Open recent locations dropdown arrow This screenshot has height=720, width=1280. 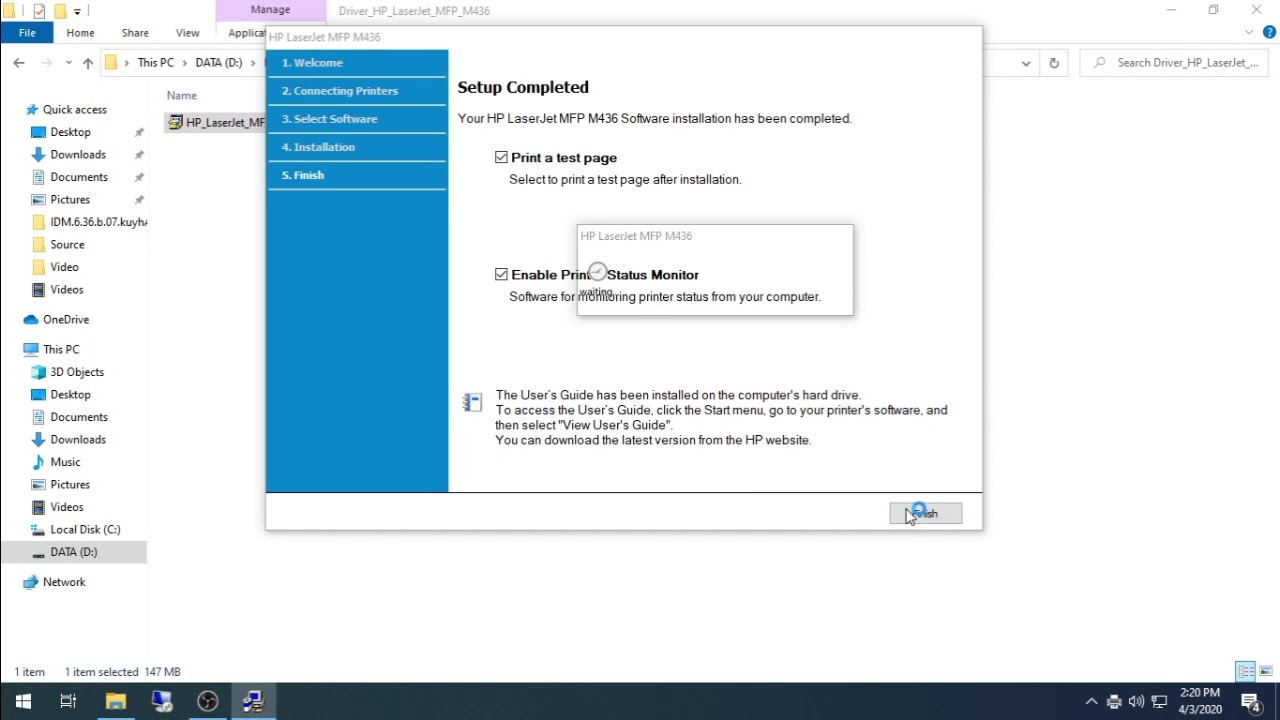69,63
